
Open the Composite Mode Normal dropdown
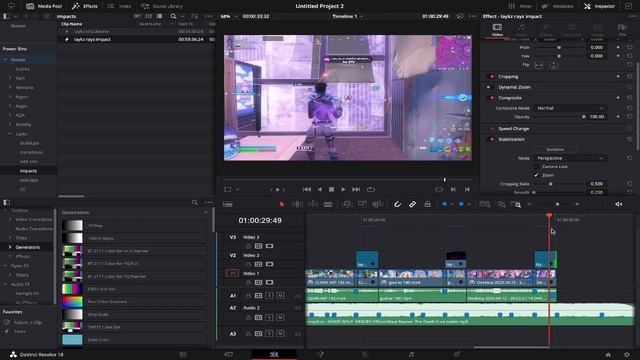point(569,108)
